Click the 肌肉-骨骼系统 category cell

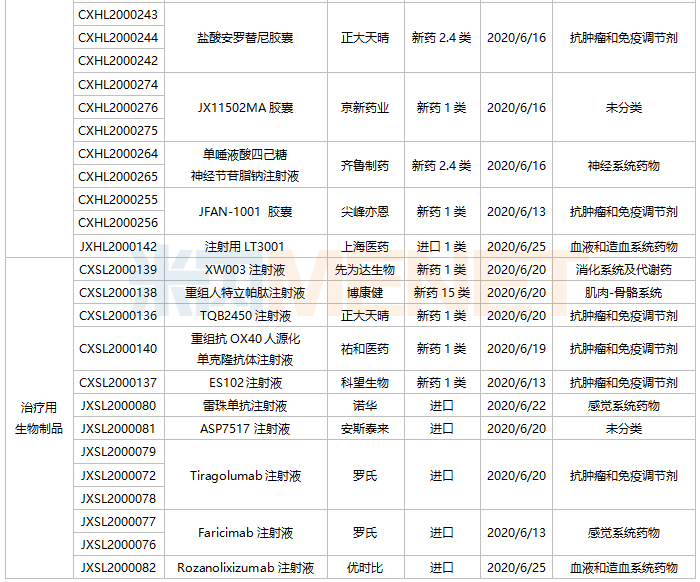(623, 293)
